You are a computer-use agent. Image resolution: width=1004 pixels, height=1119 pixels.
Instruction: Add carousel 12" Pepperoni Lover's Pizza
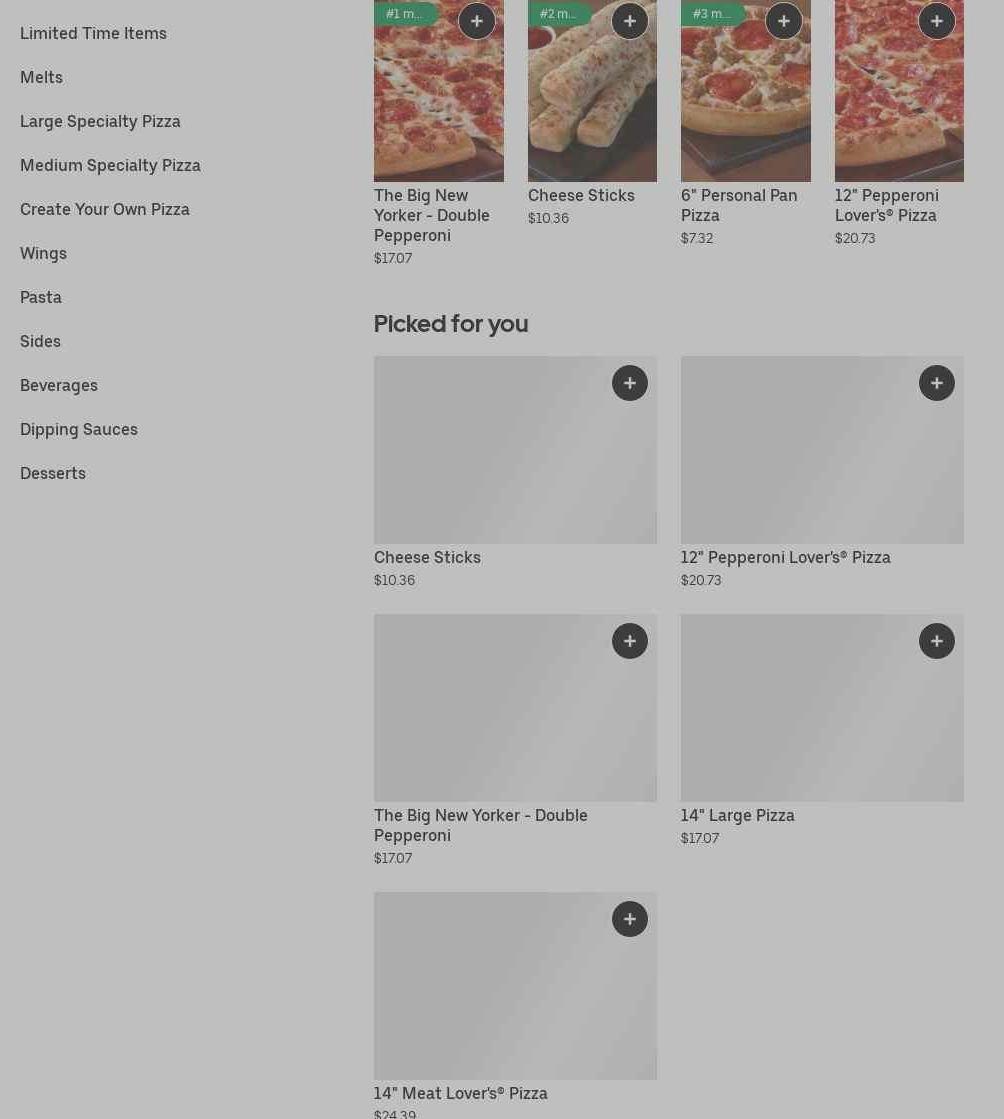[x=937, y=21]
